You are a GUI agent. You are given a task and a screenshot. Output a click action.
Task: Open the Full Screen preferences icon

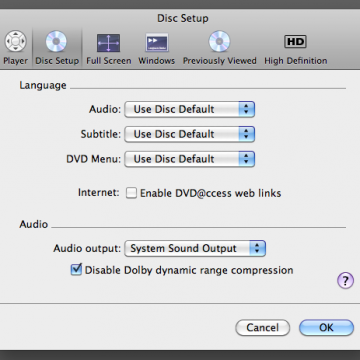point(108,43)
